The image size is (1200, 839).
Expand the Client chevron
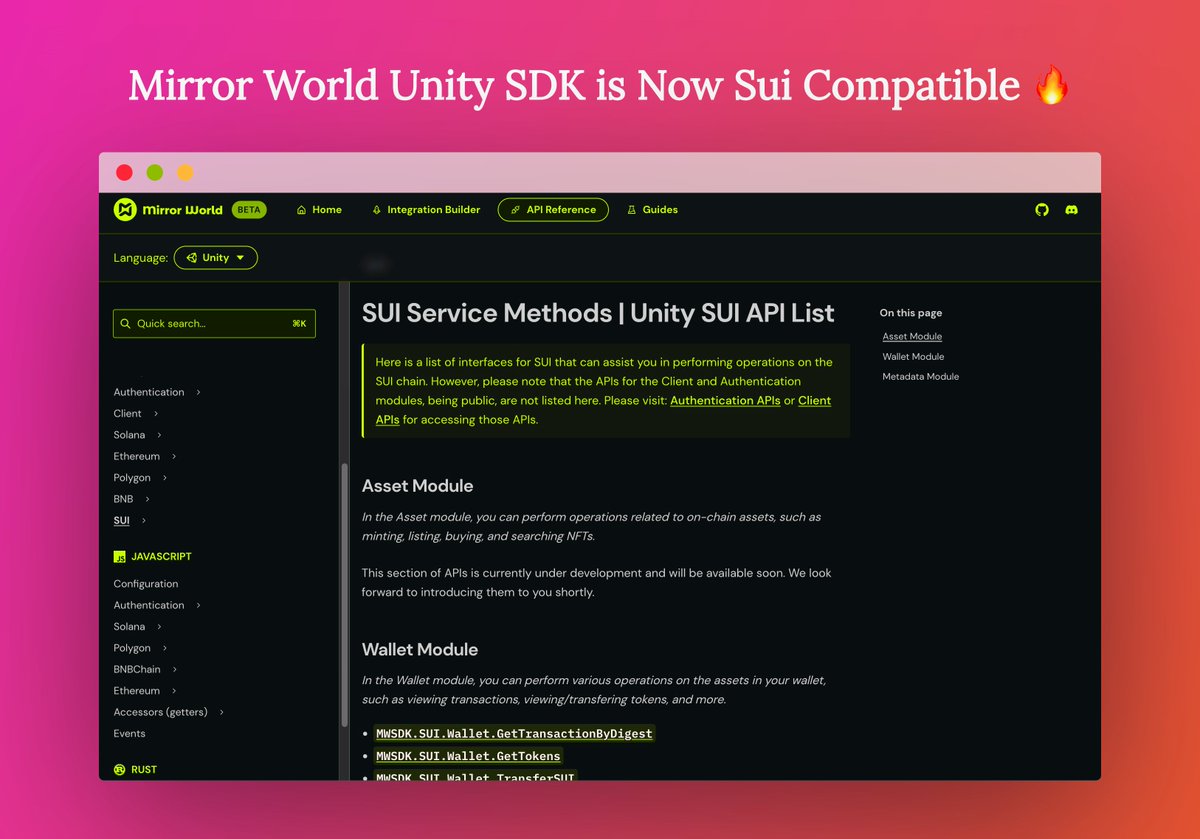[x=156, y=414]
